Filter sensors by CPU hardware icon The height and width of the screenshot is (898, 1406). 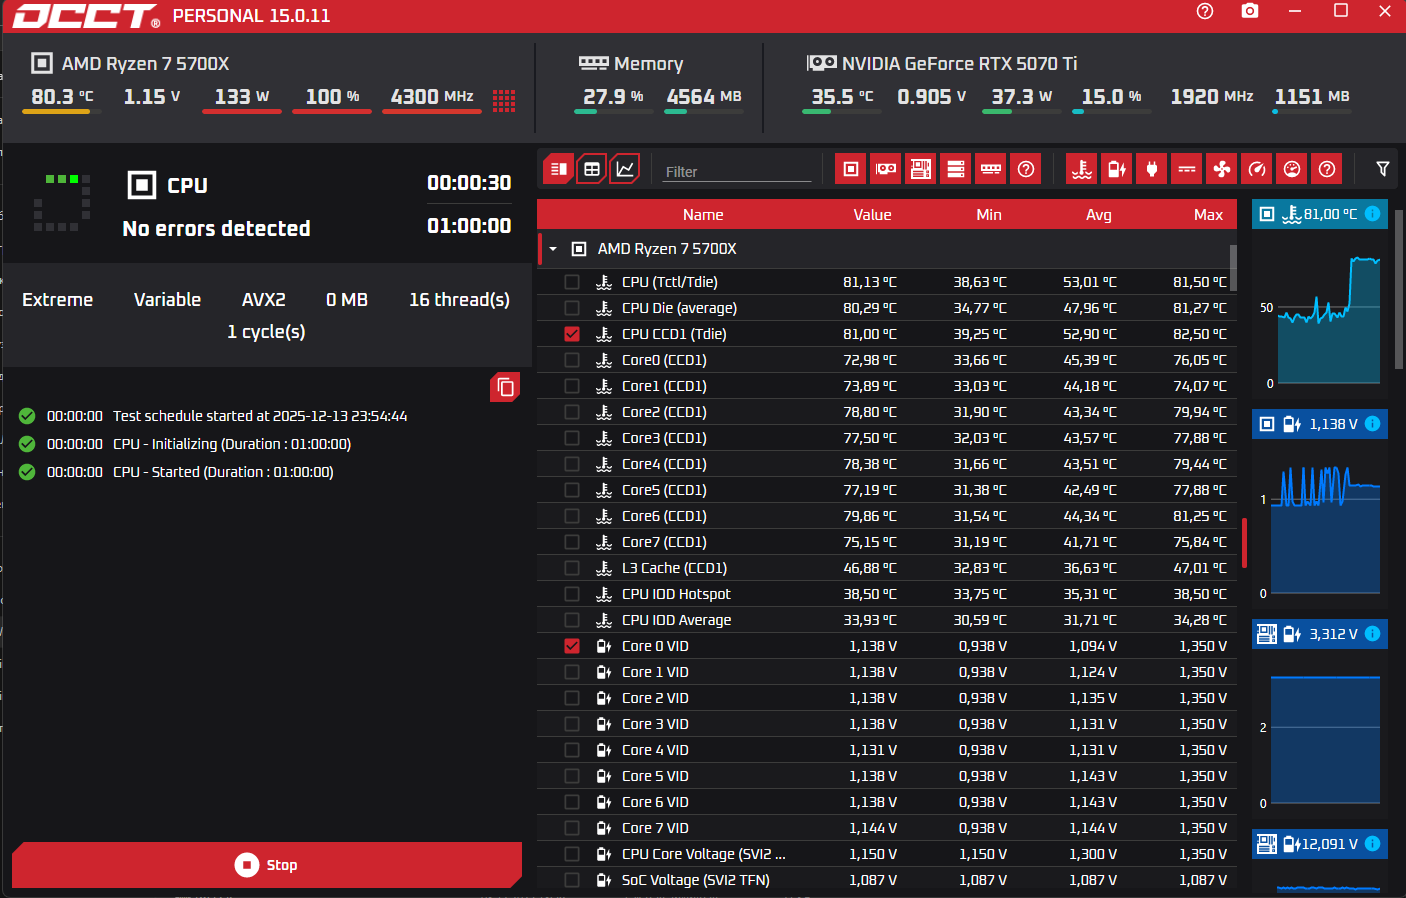(x=851, y=169)
